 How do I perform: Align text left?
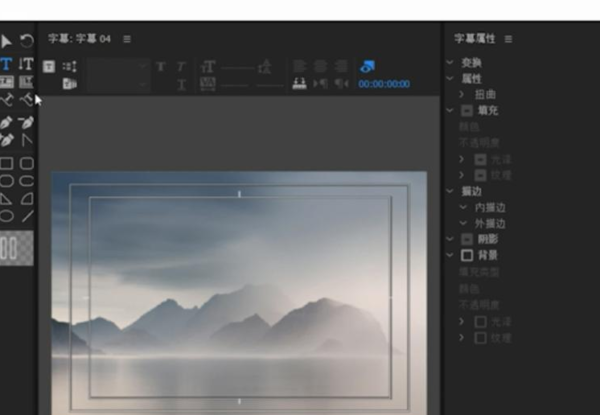click(x=300, y=66)
